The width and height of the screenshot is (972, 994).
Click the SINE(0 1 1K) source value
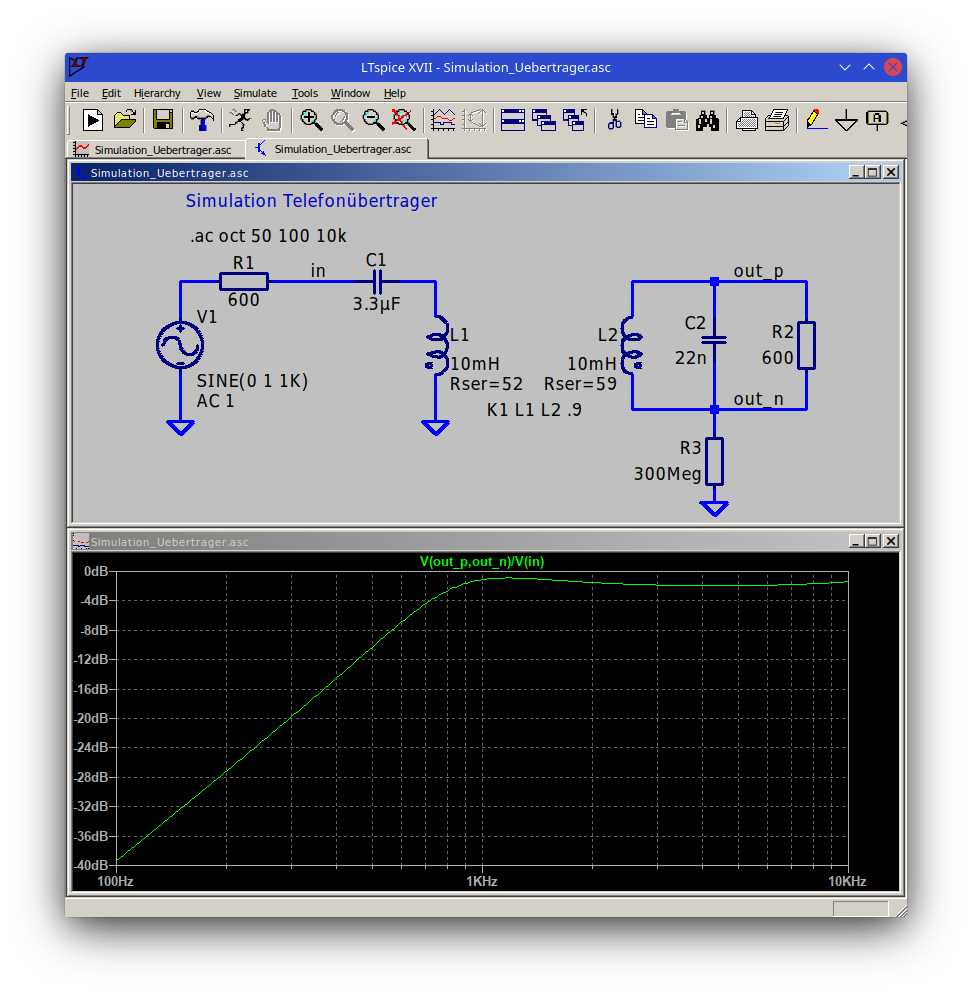tap(252, 381)
